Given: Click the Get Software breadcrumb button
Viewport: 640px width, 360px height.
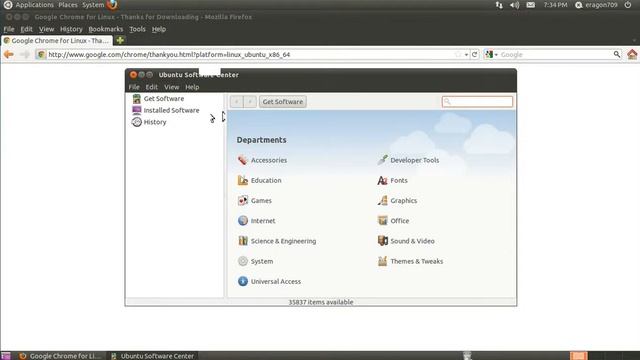Looking at the screenshot, I should click(x=282, y=102).
